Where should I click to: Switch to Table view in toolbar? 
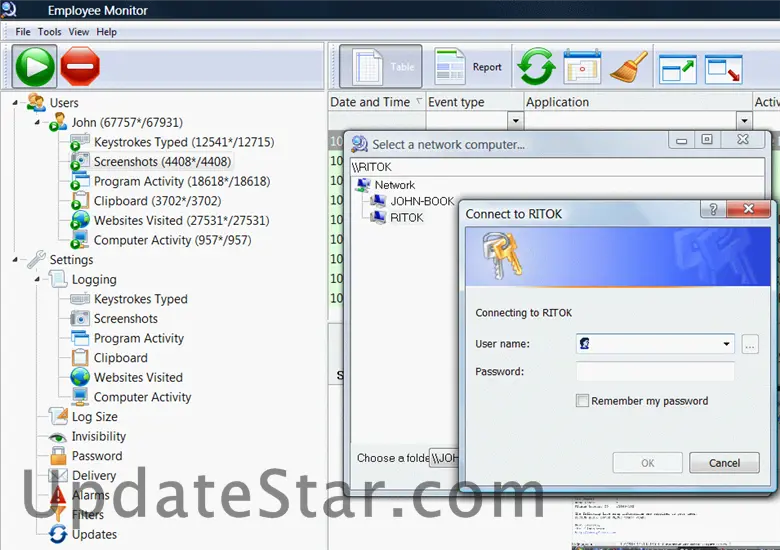point(380,67)
